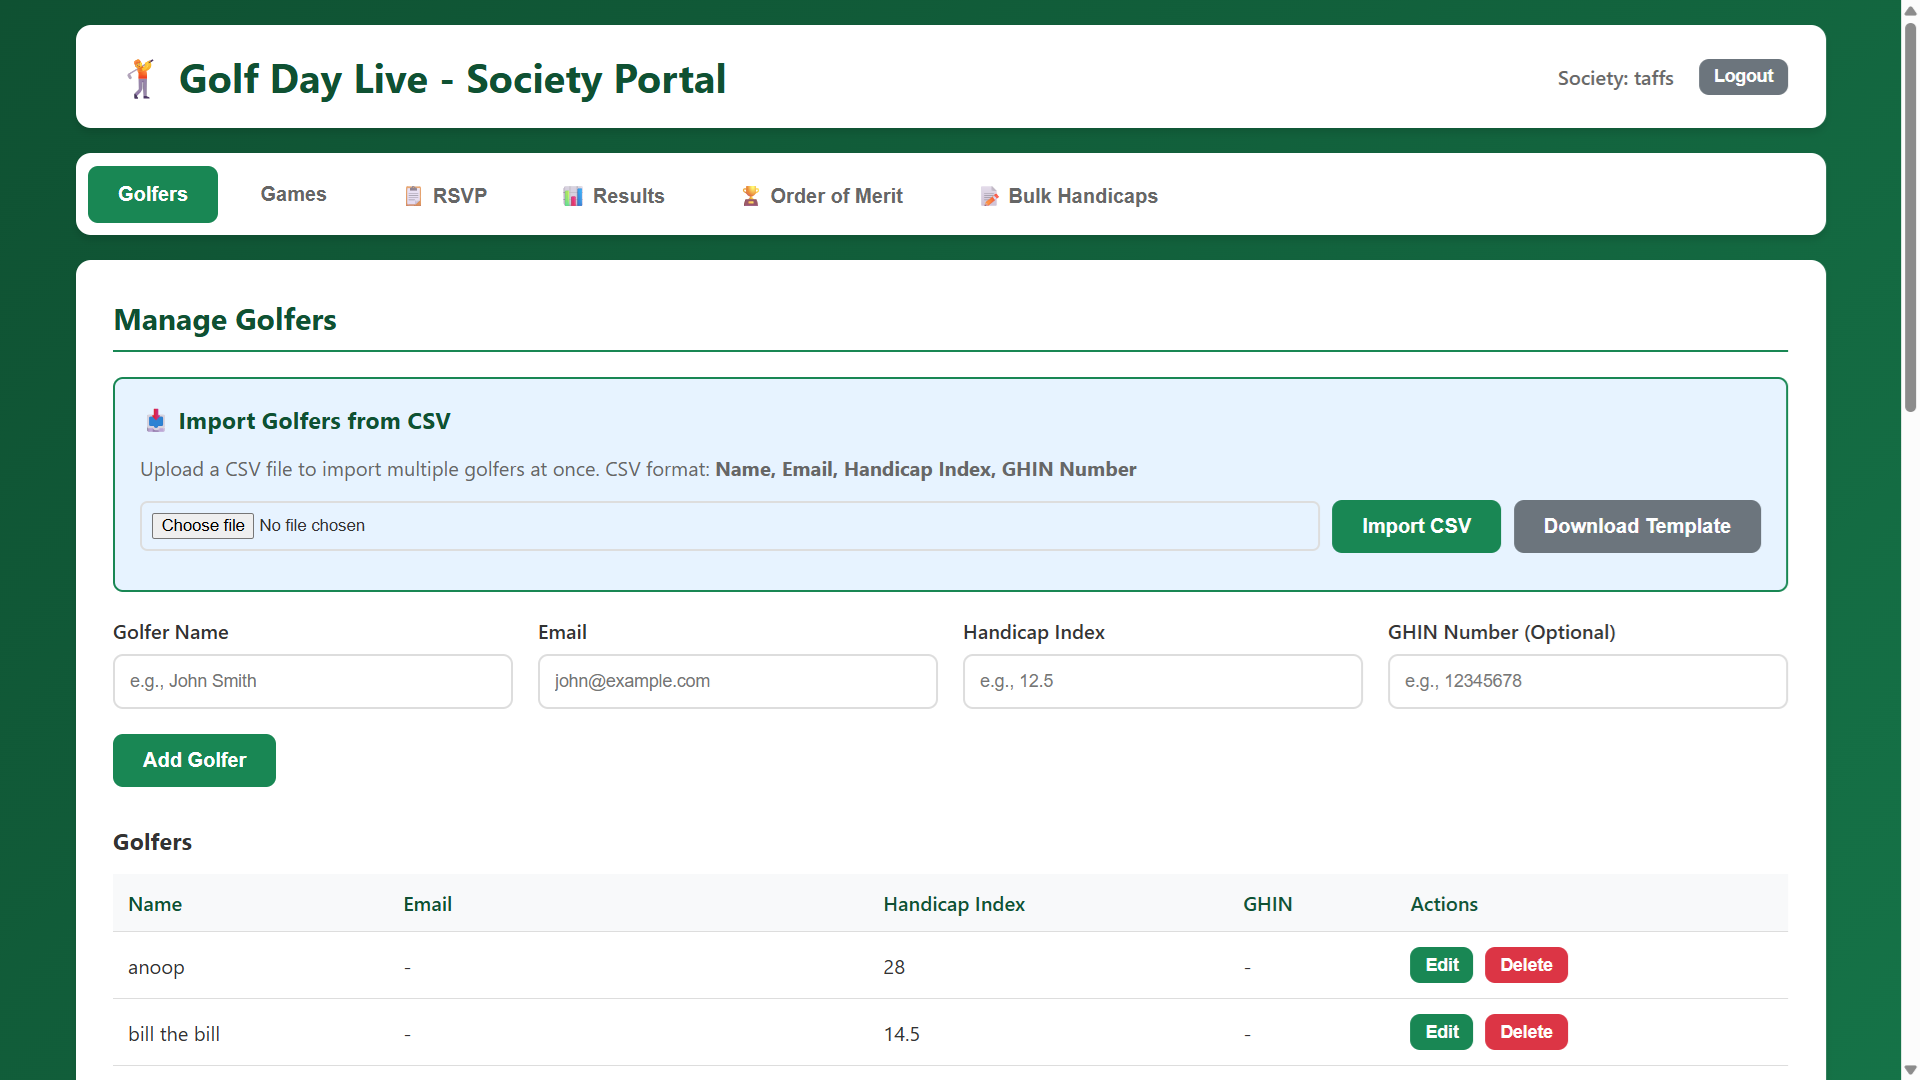Viewport: 1920px width, 1080px height.
Task: Edit the golfer anoop
Action: pos(1441,965)
